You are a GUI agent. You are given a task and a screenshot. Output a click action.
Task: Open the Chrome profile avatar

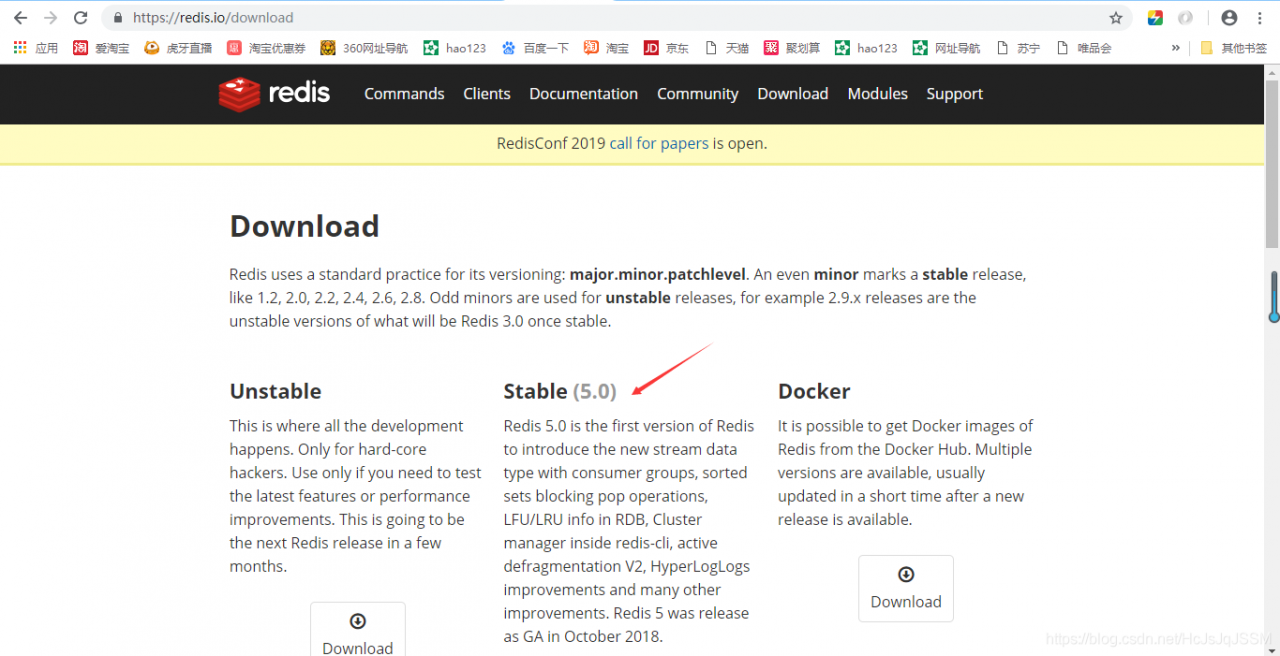1229,18
